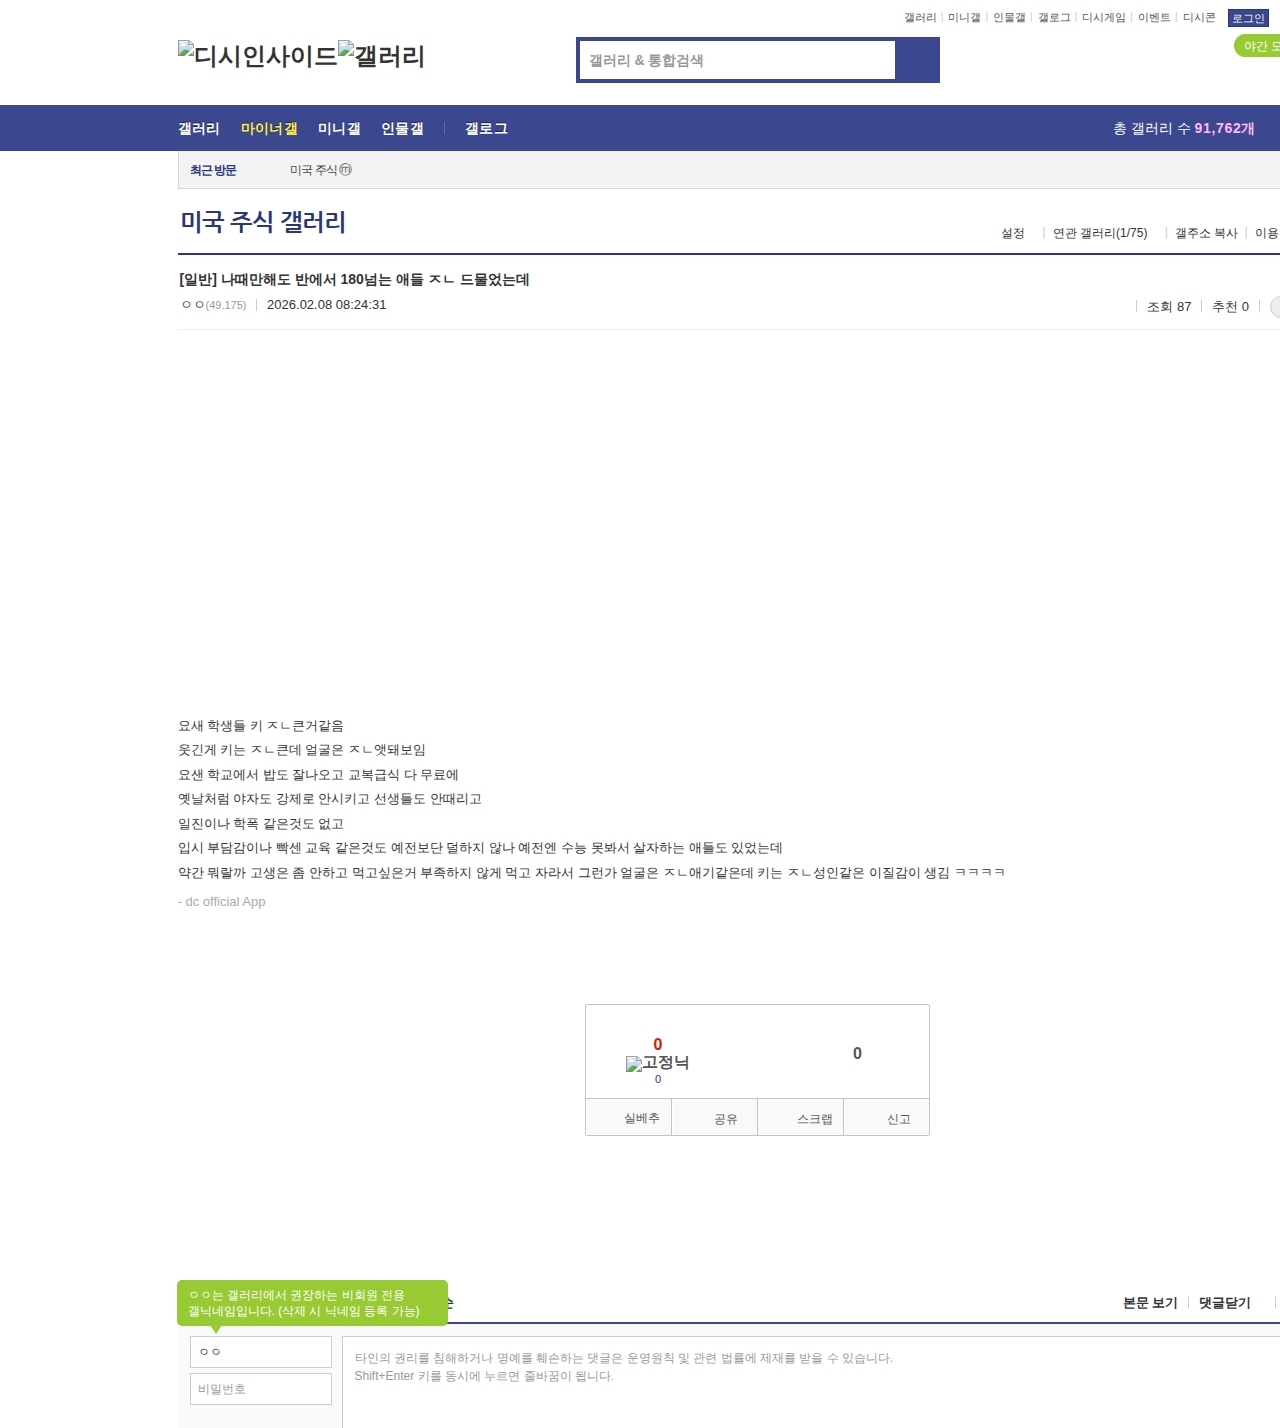Click the 신고 report button
1280x1428 pixels.
(887, 1118)
